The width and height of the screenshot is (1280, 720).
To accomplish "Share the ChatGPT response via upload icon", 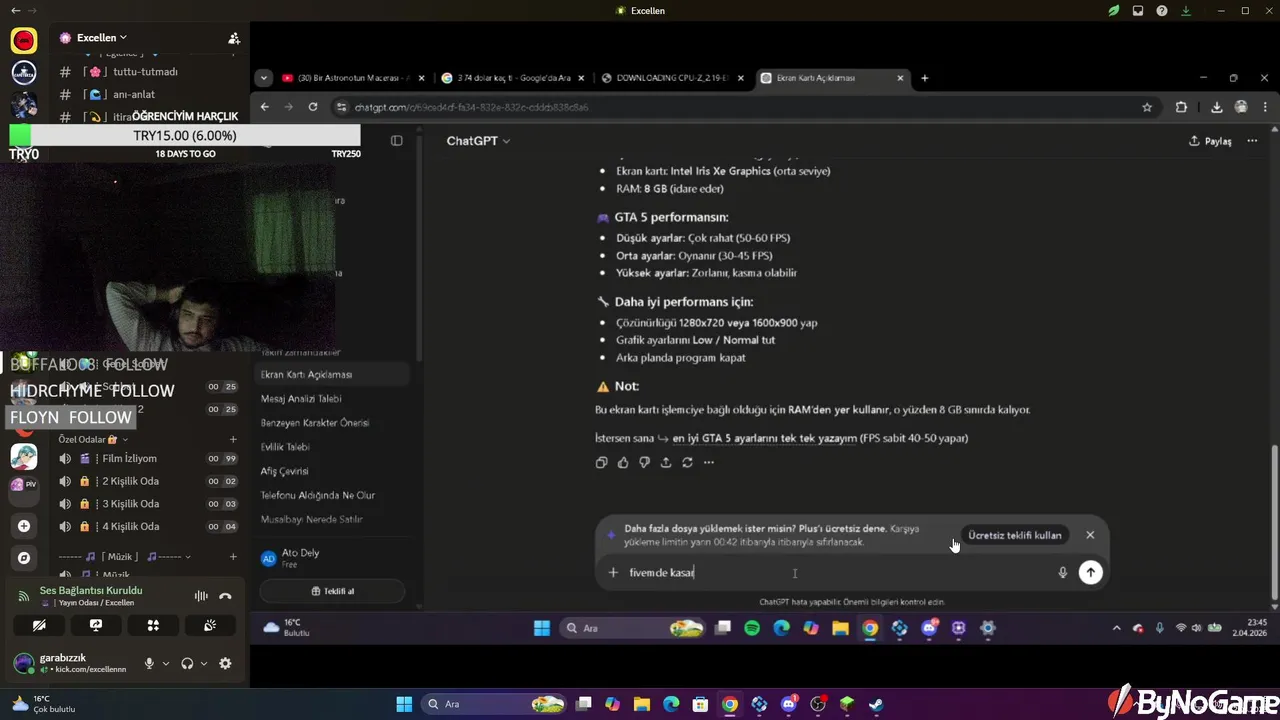I will click(x=666, y=462).
